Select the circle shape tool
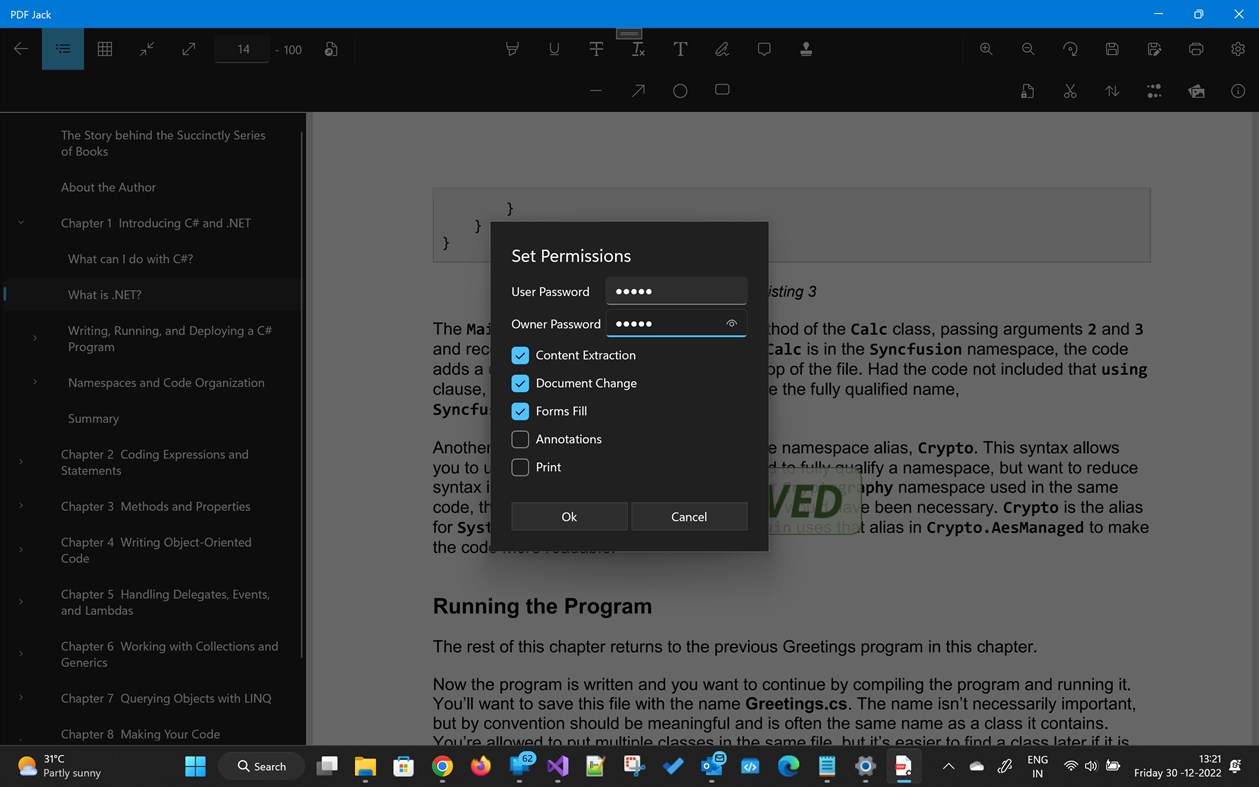1259x787 pixels. 679,90
